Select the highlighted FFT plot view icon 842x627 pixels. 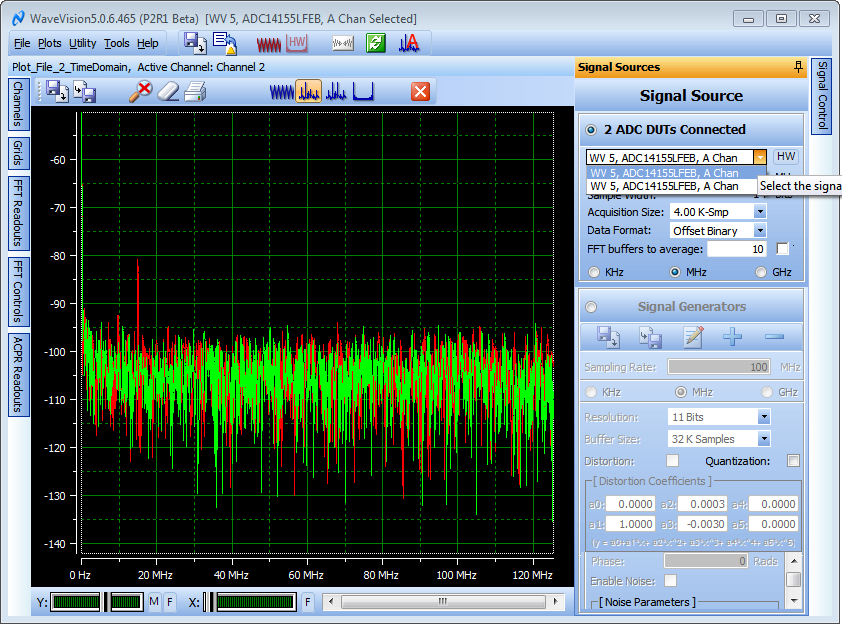click(309, 92)
